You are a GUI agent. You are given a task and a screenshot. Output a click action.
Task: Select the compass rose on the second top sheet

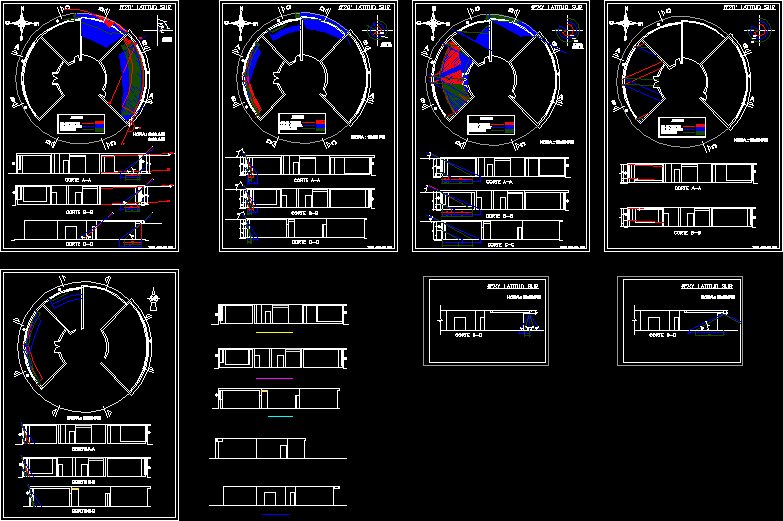238,22
